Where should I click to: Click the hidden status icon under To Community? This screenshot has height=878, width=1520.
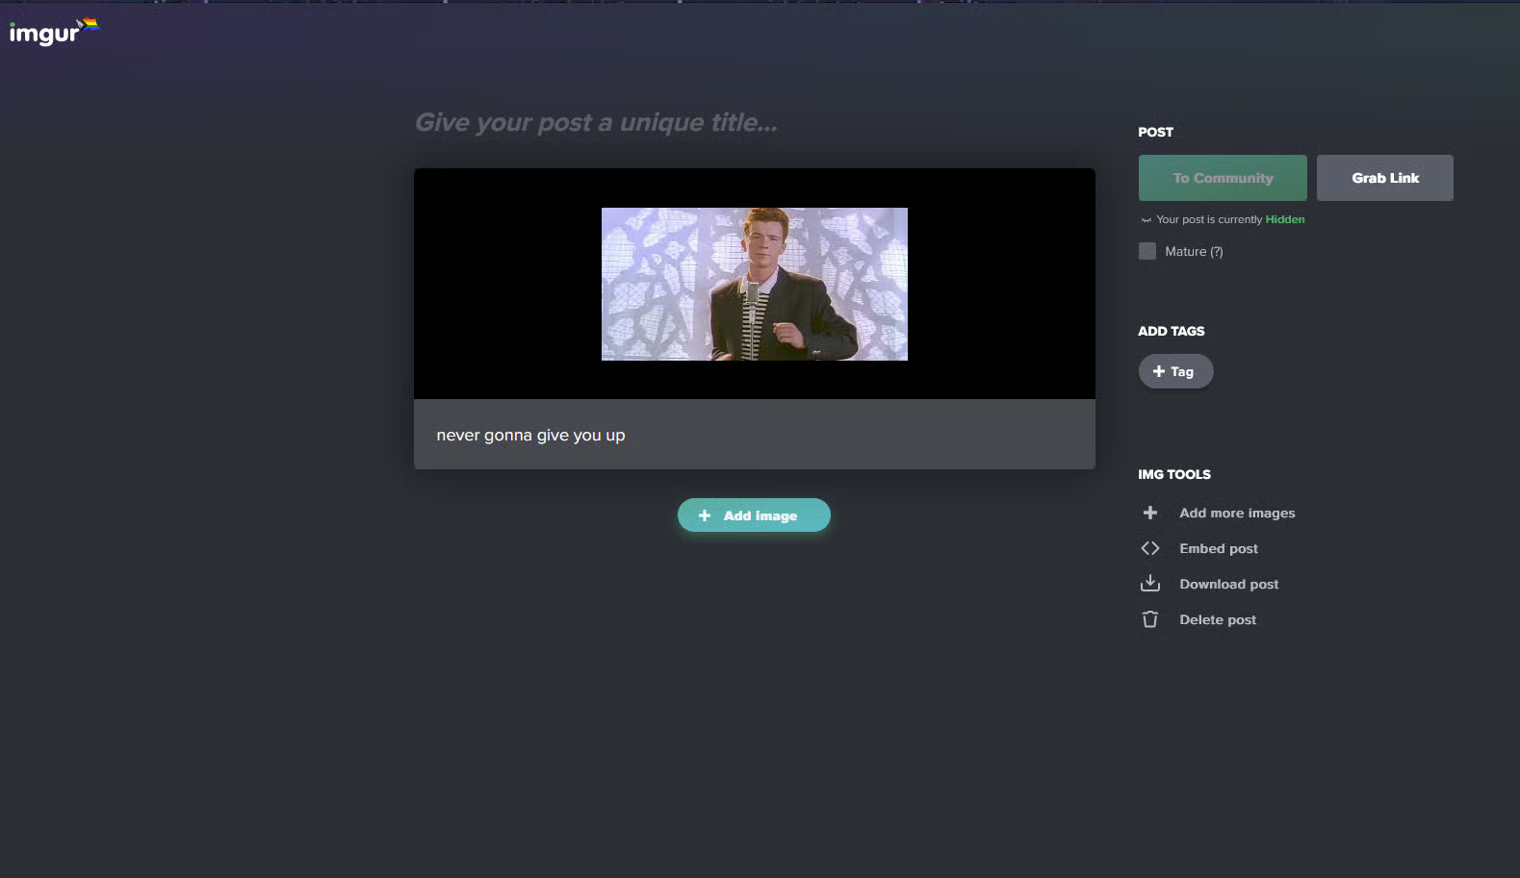tap(1146, 220)
